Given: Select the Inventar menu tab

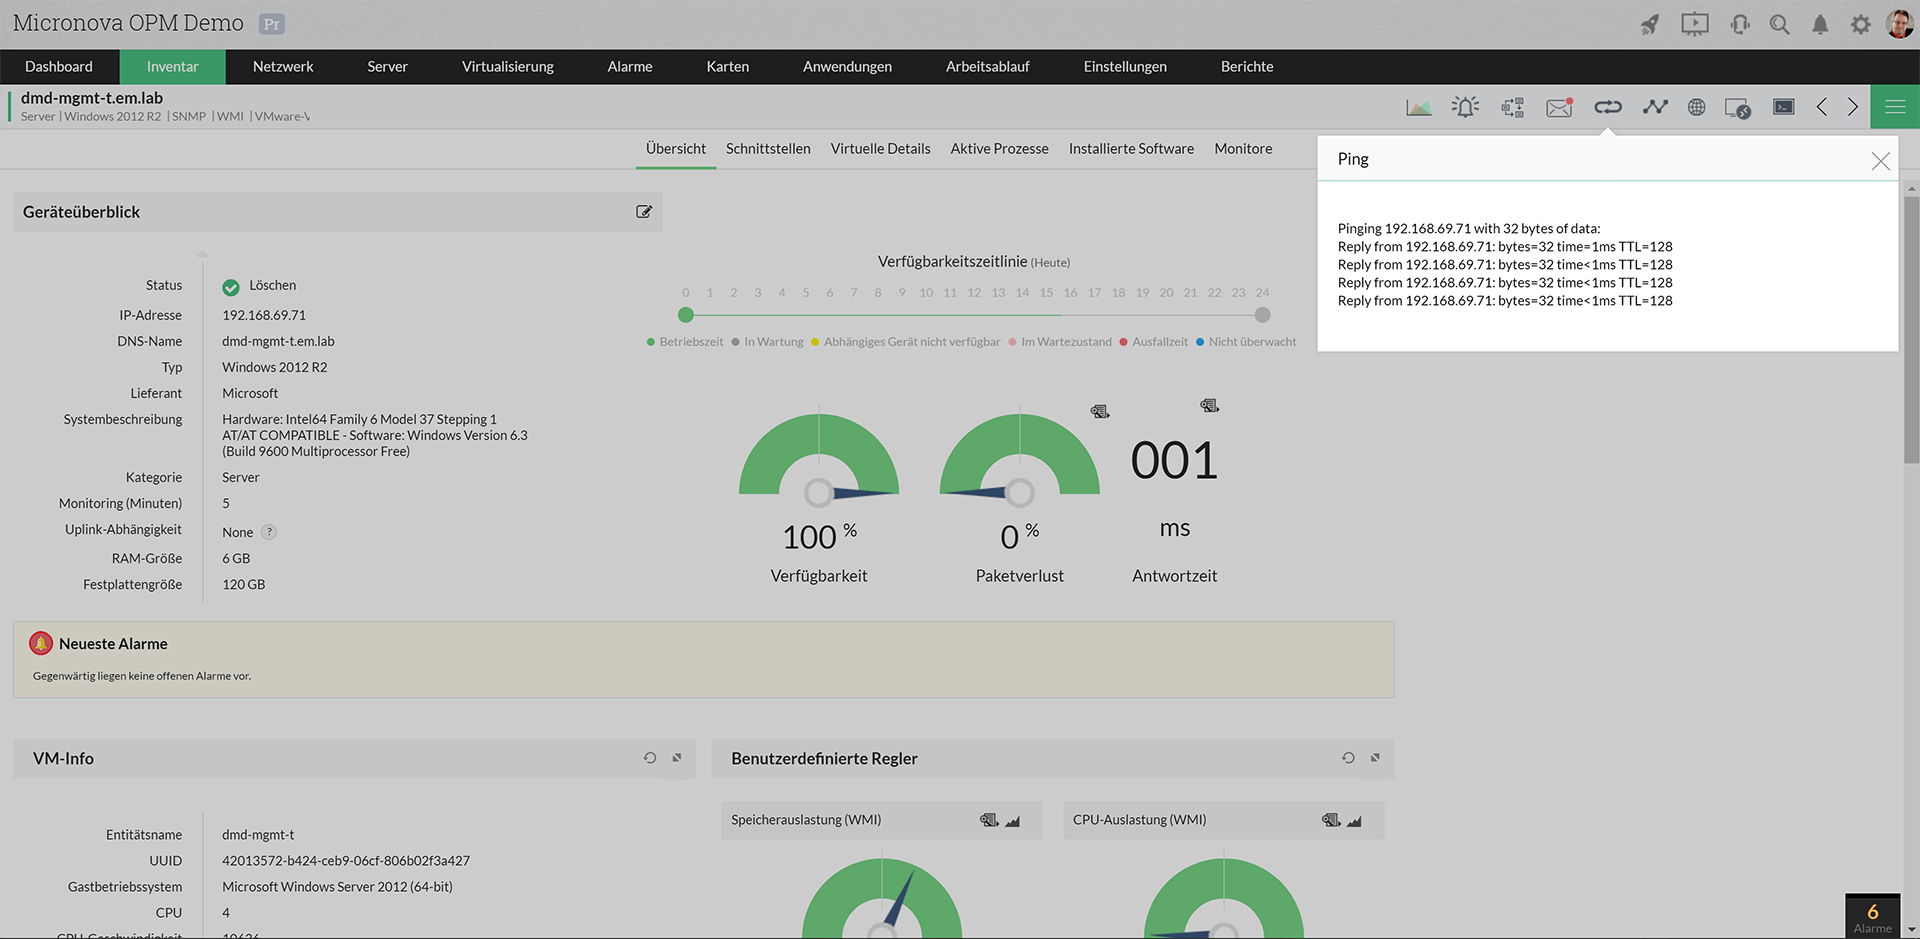Looking at the screenshot, I should (x=173, y=67).
